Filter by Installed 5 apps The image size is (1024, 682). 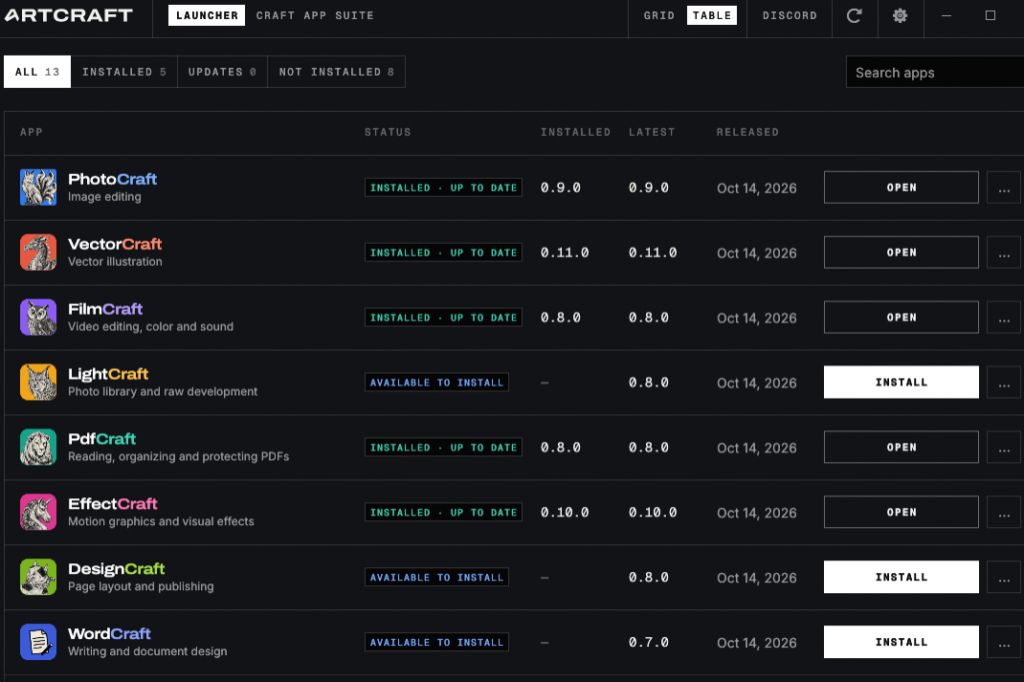[x=124, y=72]
